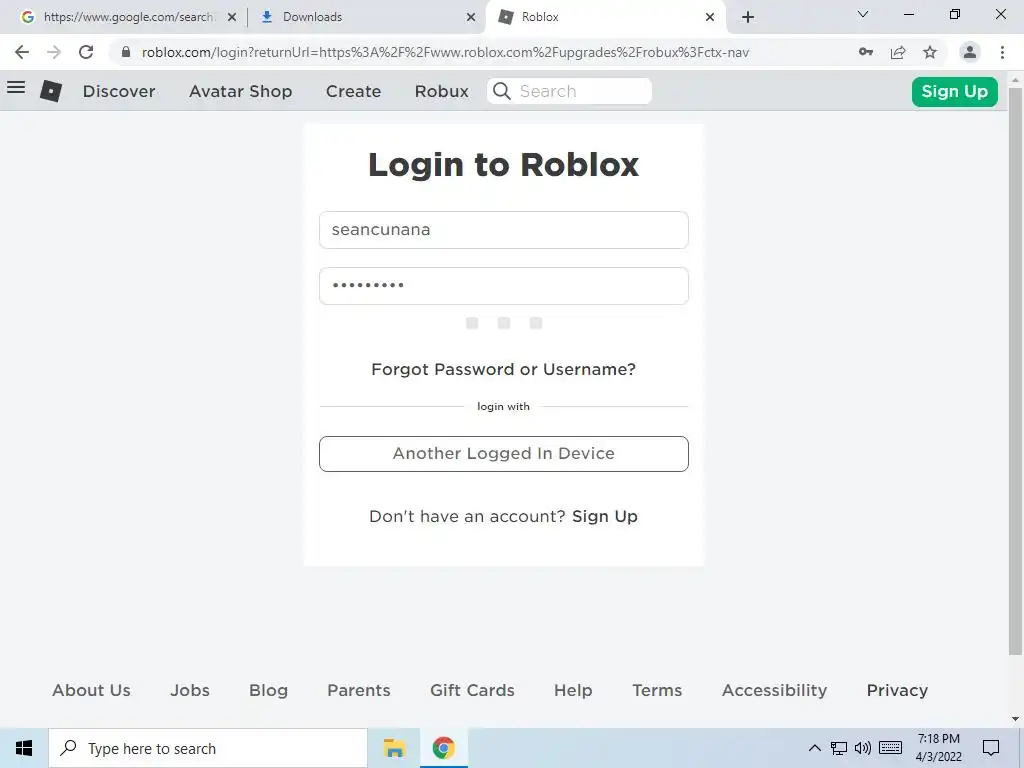Open Blog footer link
1024x768 pixels.
268,690
